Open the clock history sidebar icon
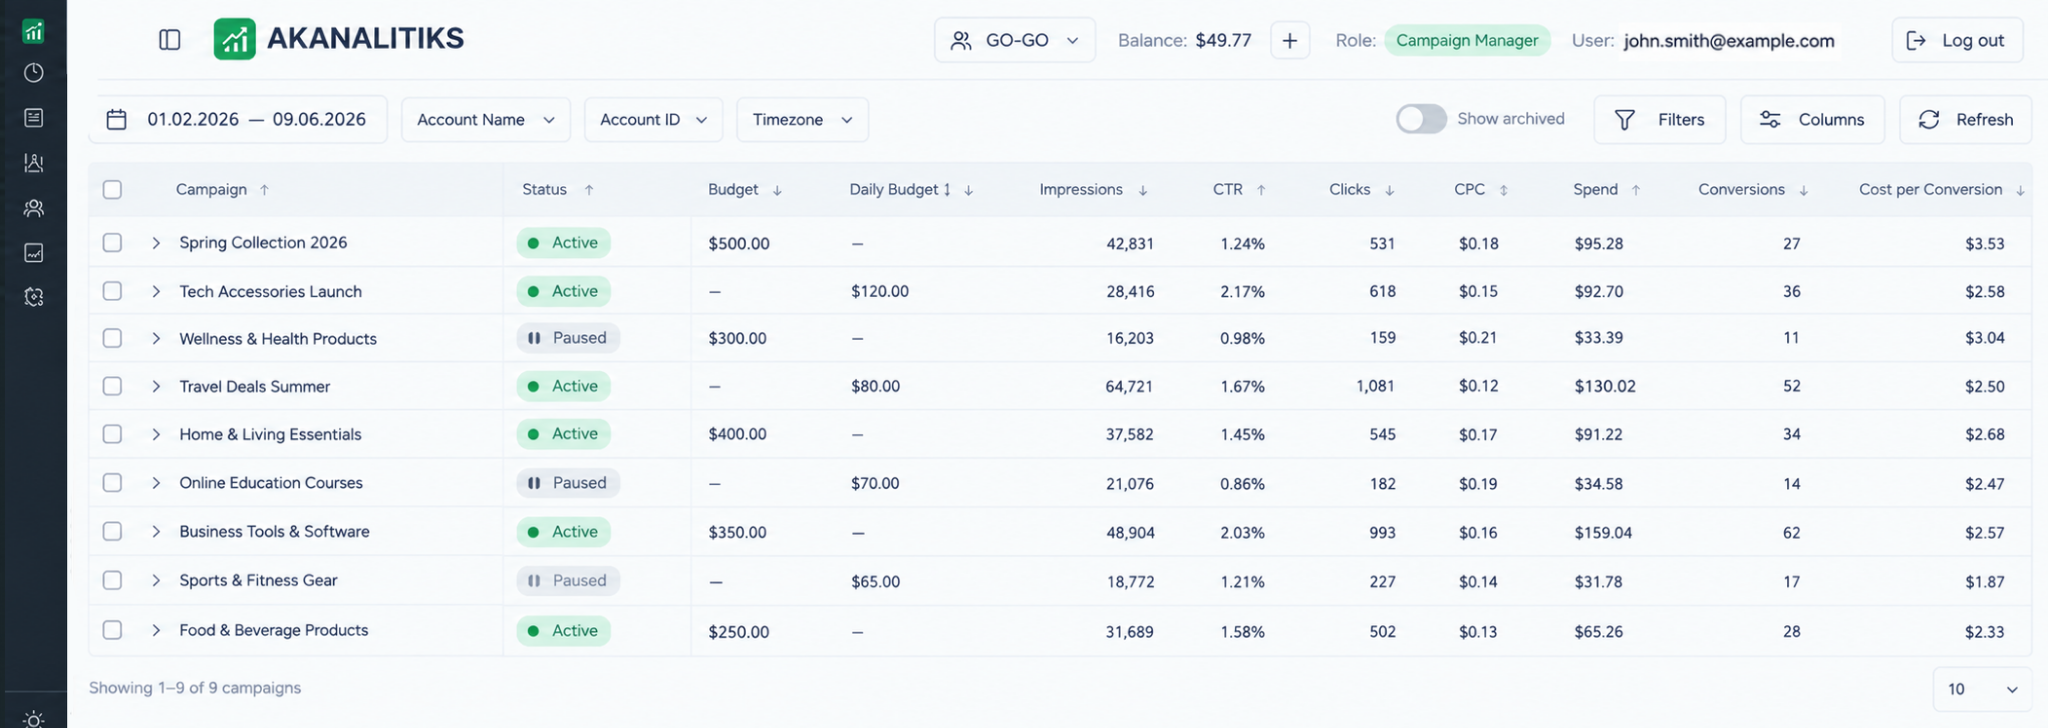 click(33, 73)
